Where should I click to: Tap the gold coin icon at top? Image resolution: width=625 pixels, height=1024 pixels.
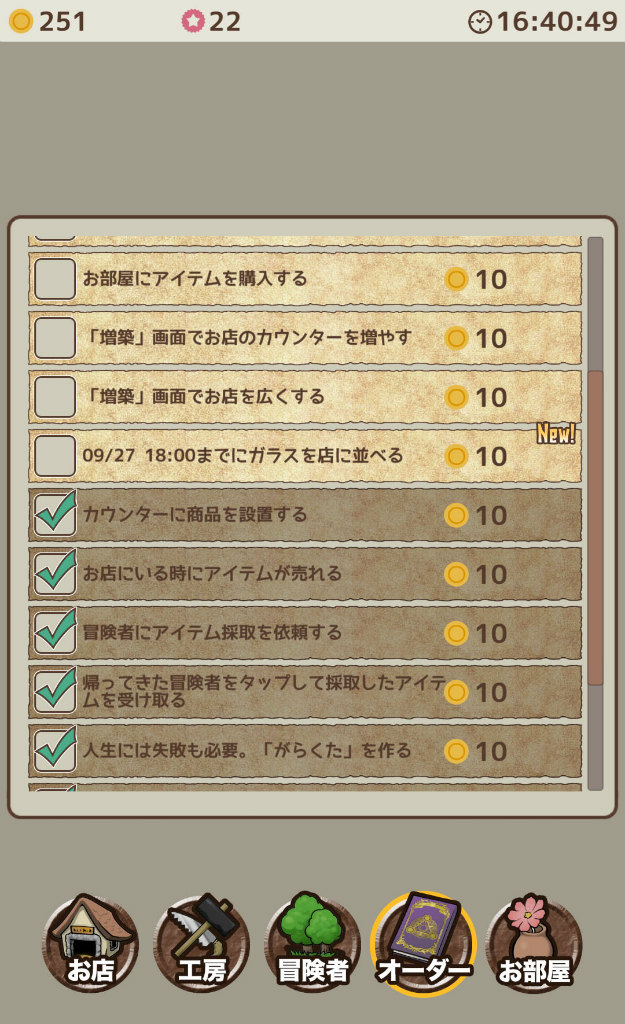point(20,21)
